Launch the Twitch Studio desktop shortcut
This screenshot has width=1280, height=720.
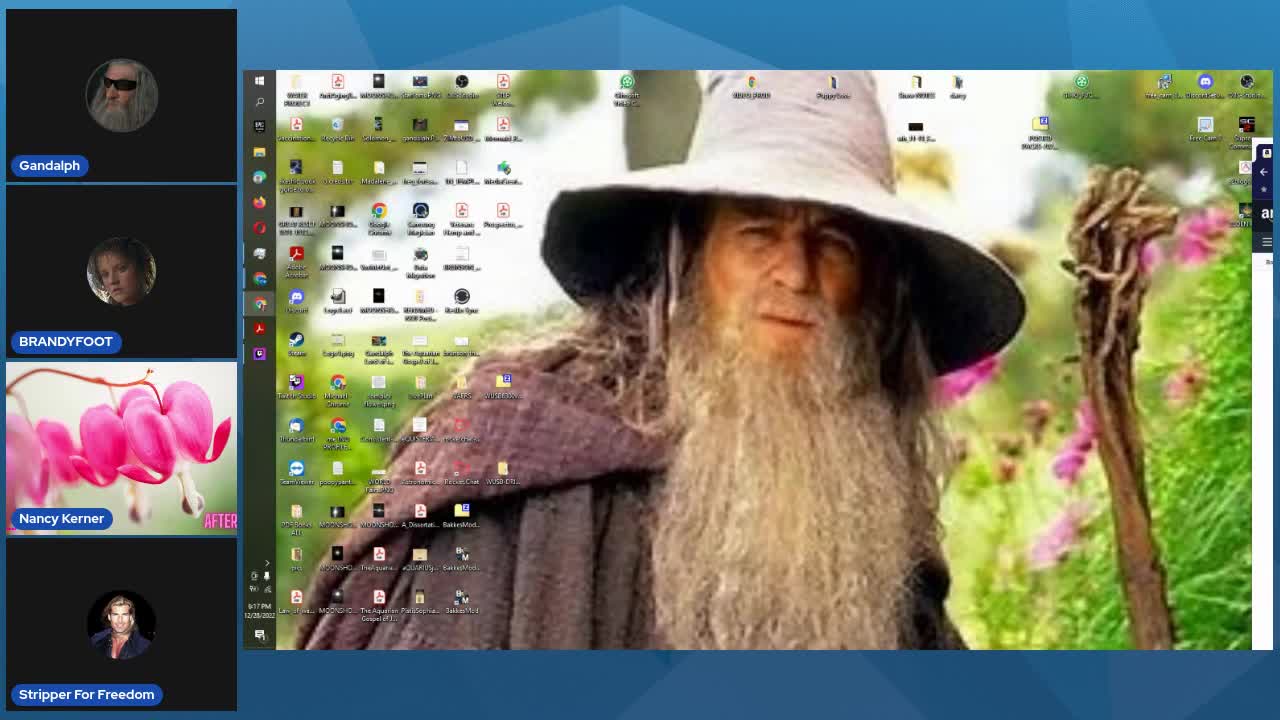click(296, 388)
